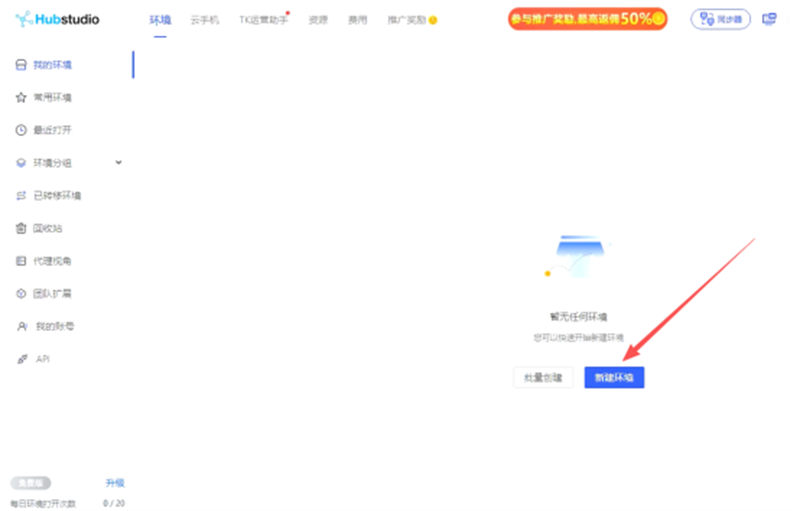The width and height of the screenshot is (800, 511).
Task: Click the 我的账号 person icon
Action: tap(22, 326)
